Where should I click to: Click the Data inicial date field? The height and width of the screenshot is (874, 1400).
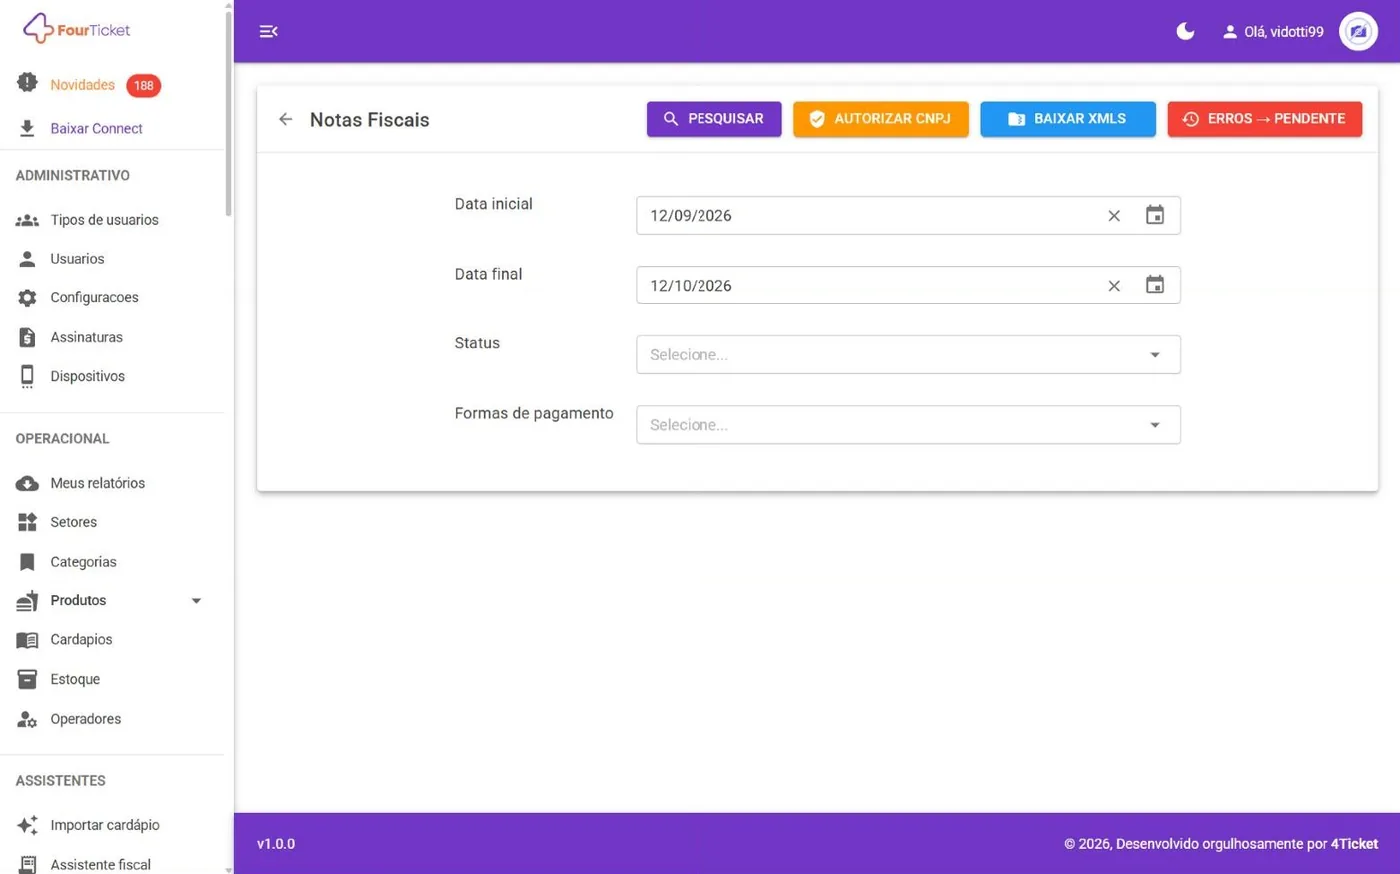(908, 215)
